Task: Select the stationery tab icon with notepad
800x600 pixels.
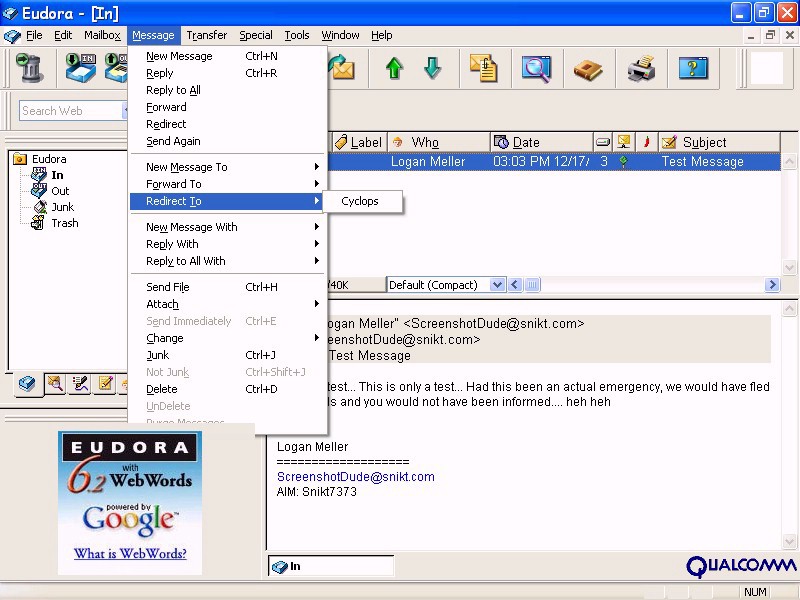Action: click(105, 384)
